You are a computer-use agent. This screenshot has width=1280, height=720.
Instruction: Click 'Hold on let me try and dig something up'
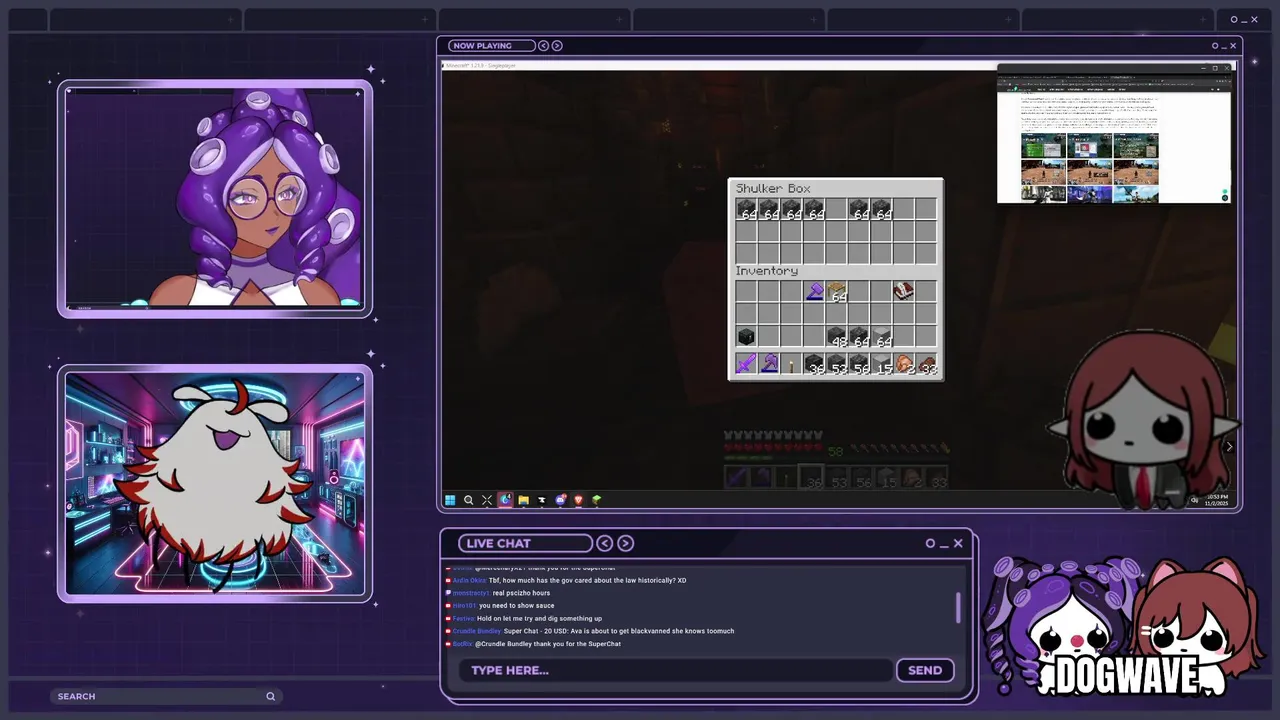point(539,618)
